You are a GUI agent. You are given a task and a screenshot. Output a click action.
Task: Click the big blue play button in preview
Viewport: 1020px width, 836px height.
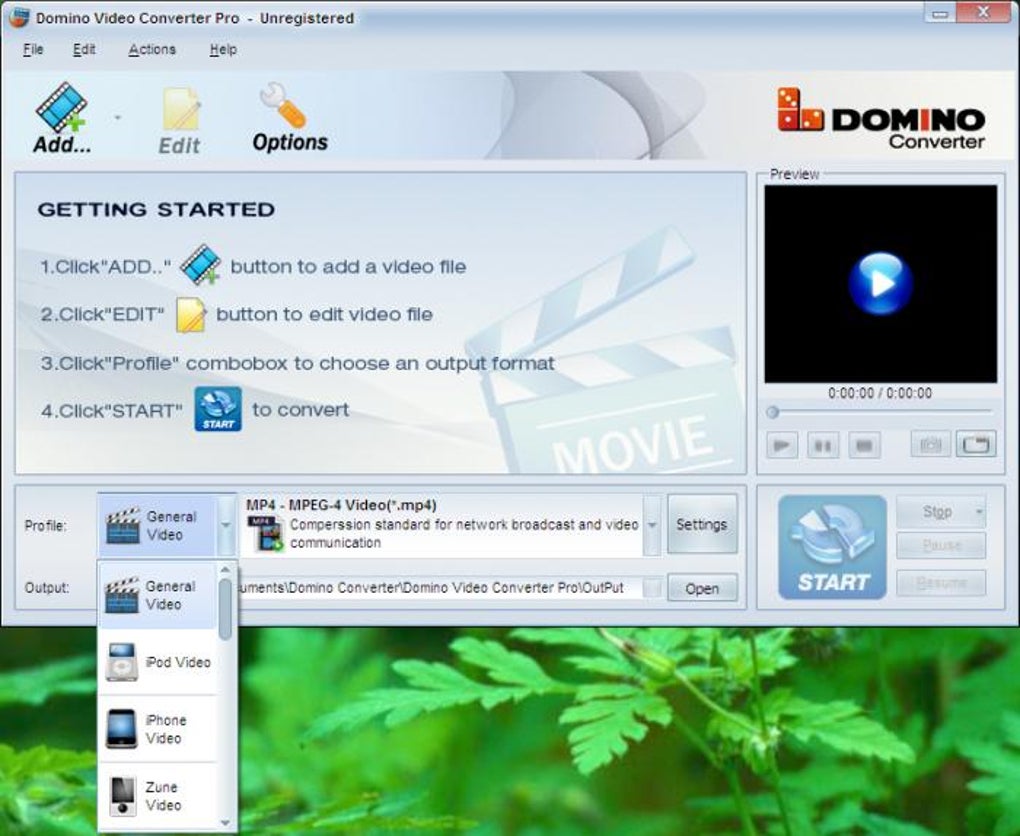pyautogui.click(x=880, y=284)
